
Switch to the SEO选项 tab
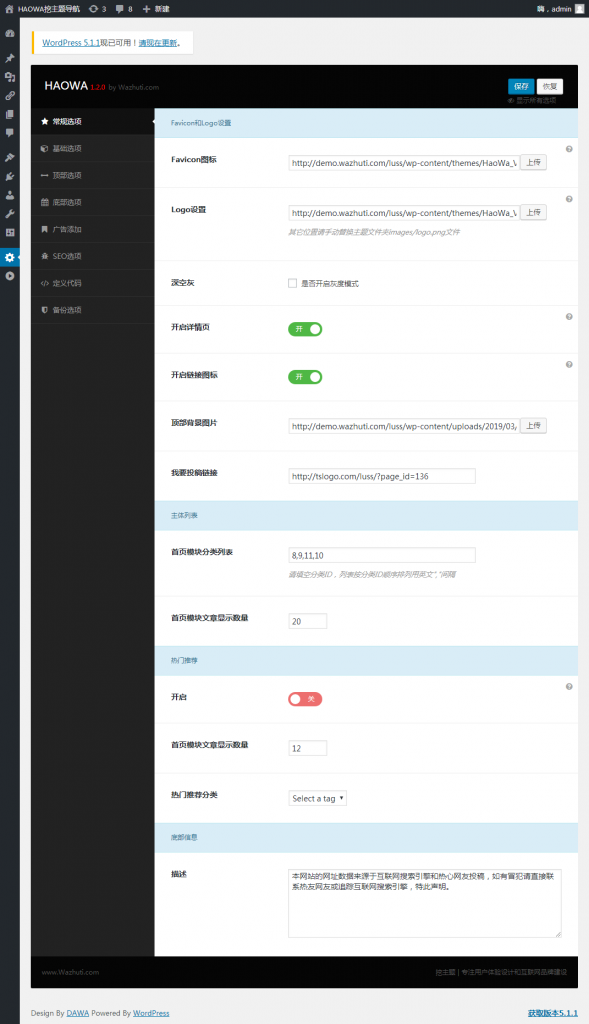[93, 256]
